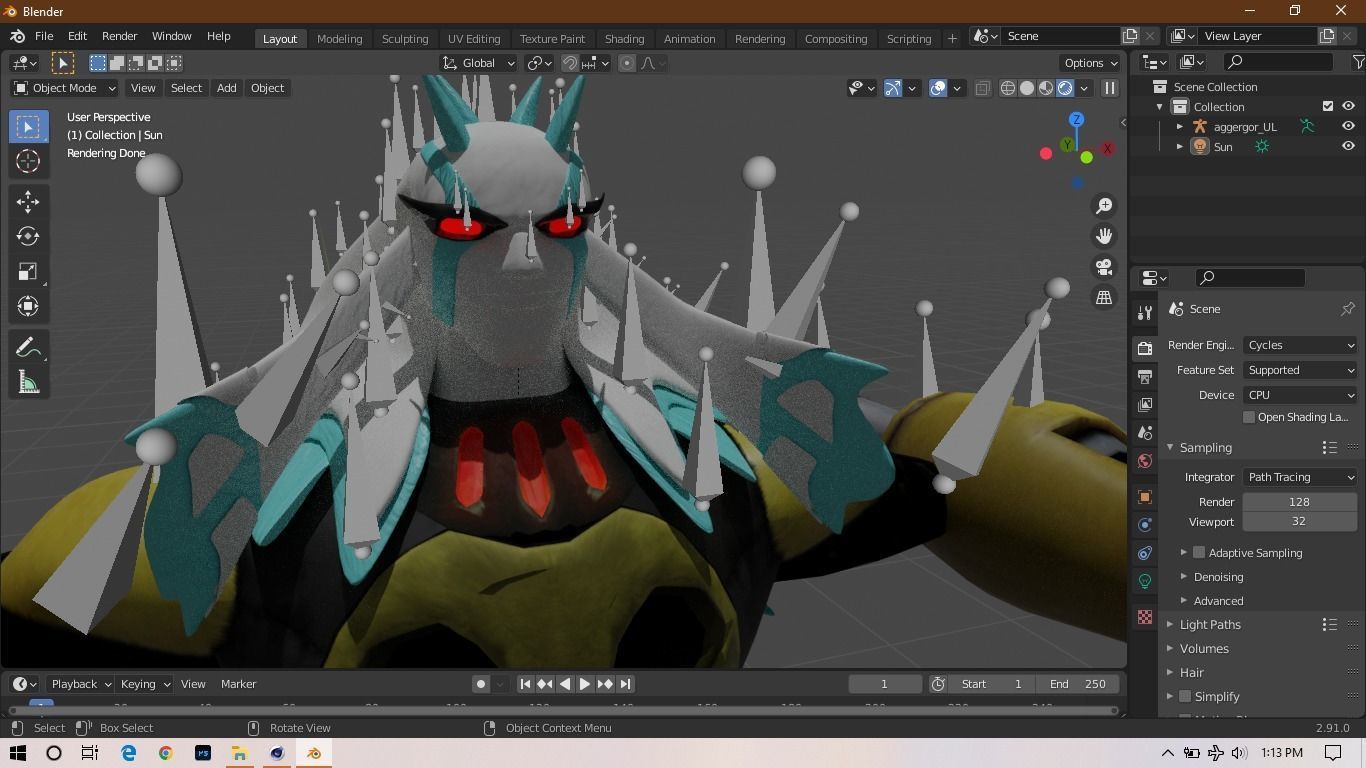The image size is (1366, 768).
Task: Open the Playback popover in timeline
Action: (x=81, y=684)
